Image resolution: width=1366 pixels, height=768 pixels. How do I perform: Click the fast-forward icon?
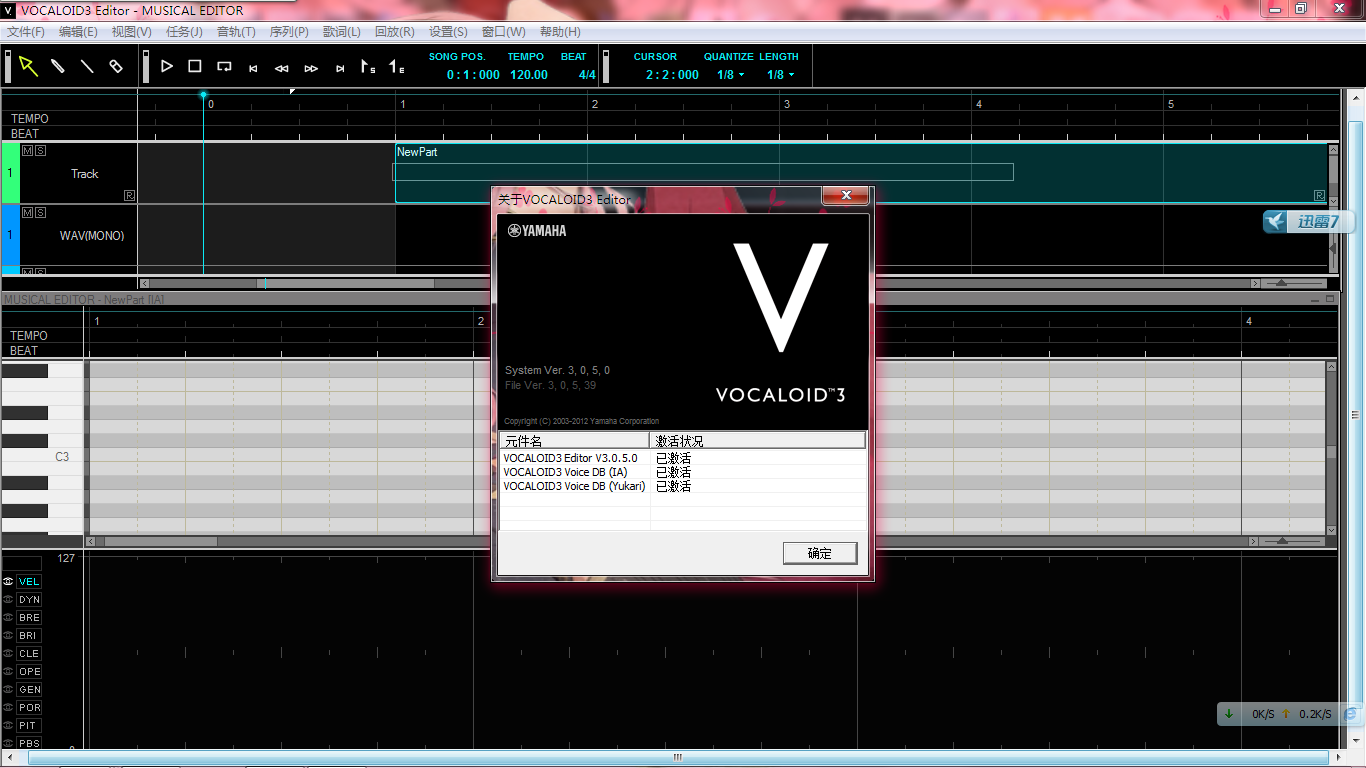[x=311, y=69]
